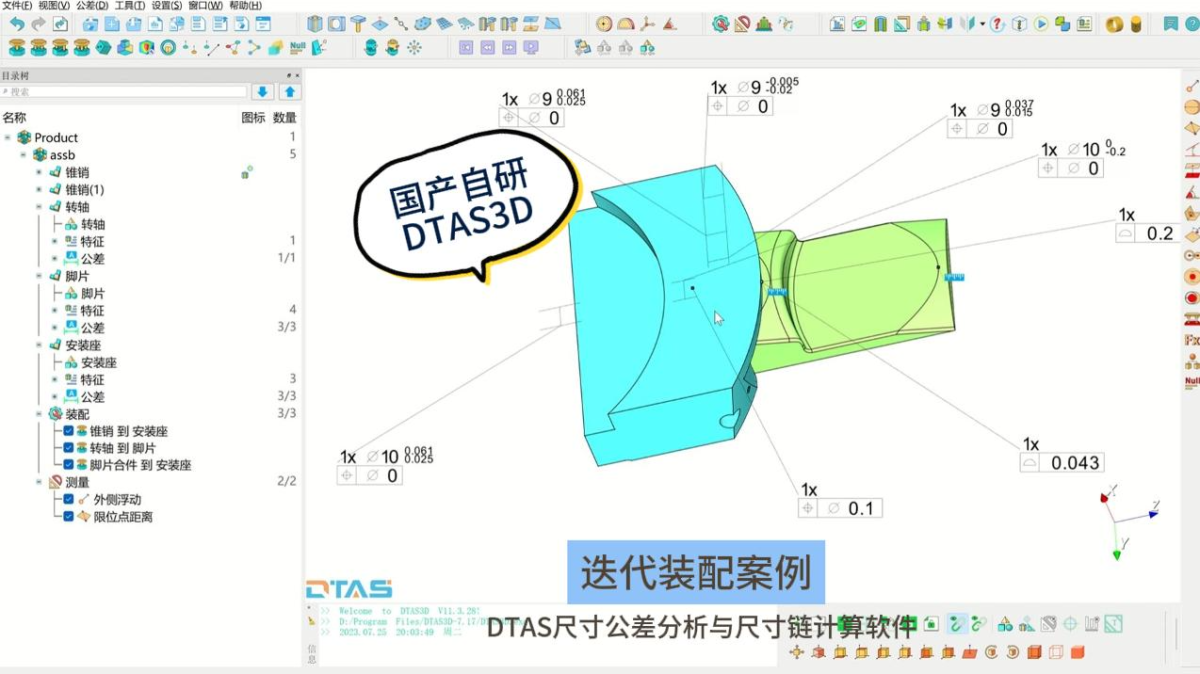Select 特征 item under 安装座
Viewport: 1200px width, 674px height.
tap(92, 380)
